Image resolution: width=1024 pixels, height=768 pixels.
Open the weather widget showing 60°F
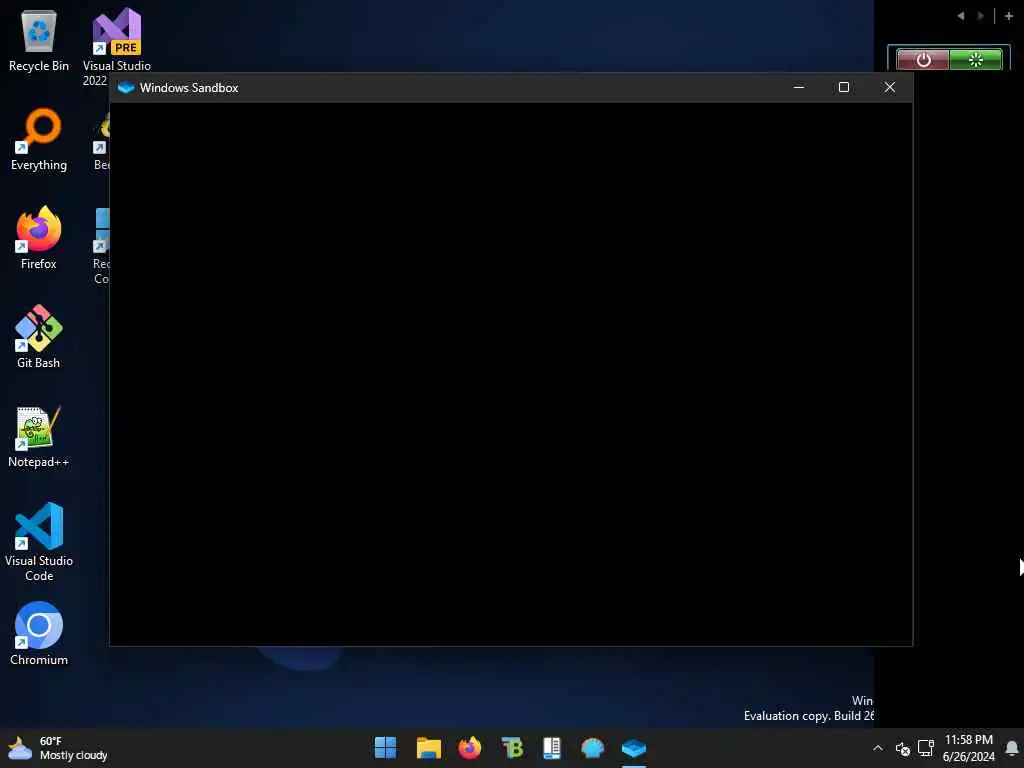57,748
